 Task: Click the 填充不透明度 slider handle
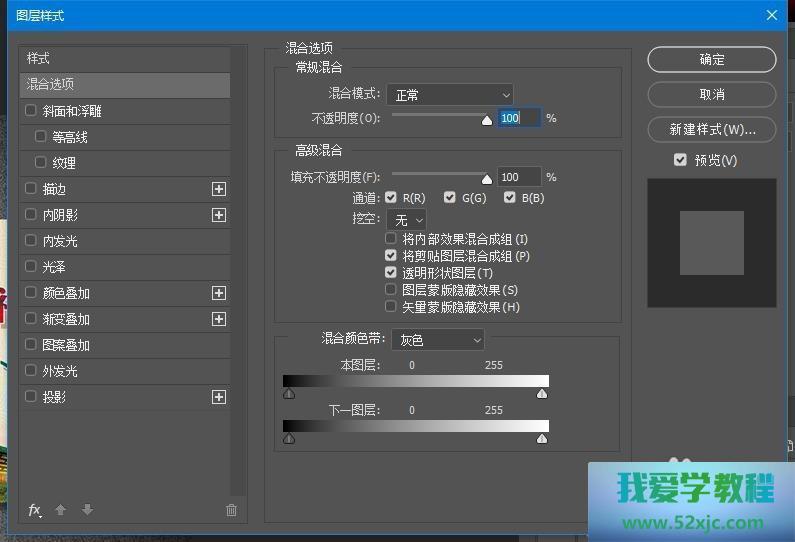(x=487, y=179)
